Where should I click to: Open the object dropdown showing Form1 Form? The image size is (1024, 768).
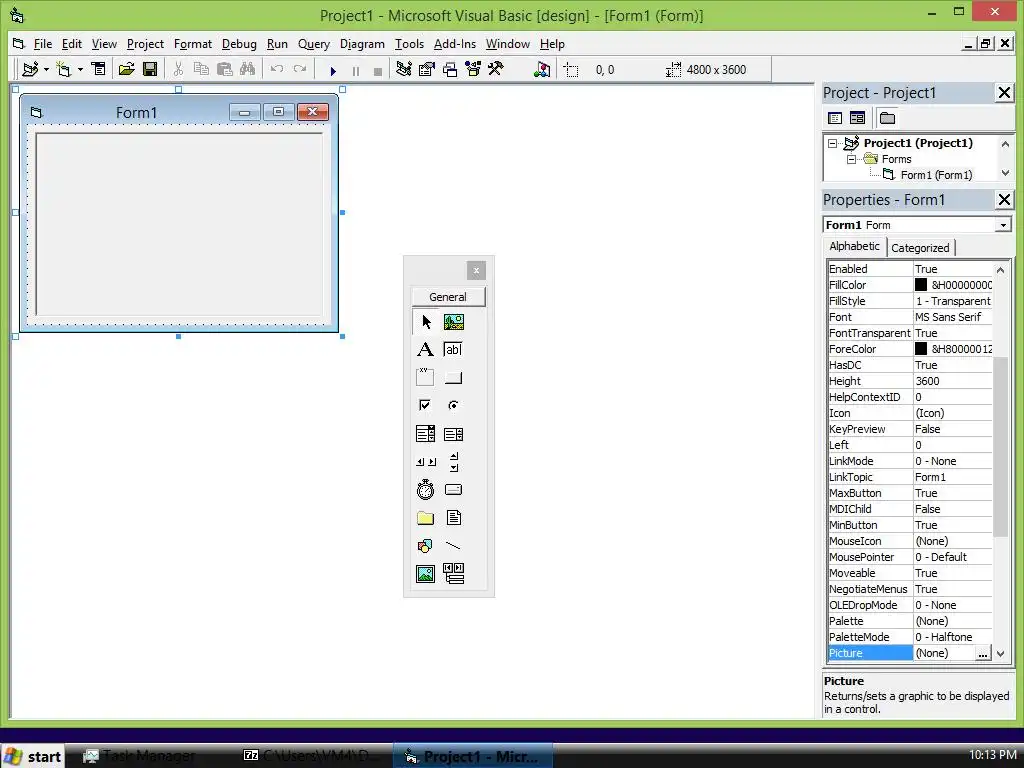(x=1002, y=225)
